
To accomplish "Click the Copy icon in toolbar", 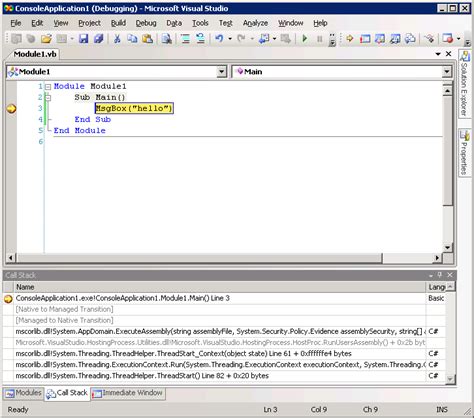I will point(132,39).
